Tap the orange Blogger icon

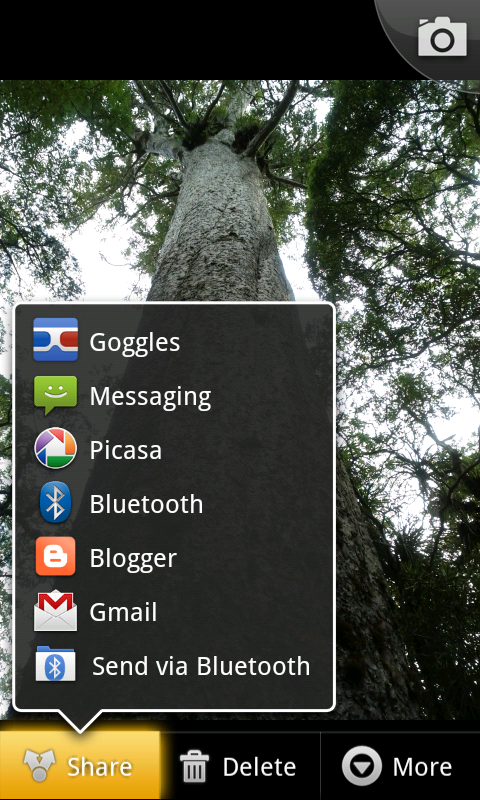(x=56, y=557)
